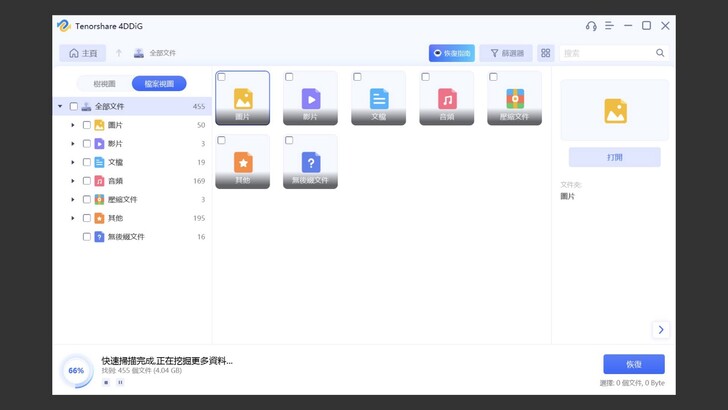Image resolution: width=728 pixels, height=410 pixels.
Task: Click the headset support icon
Action: pyautogui.click(x=591, y=26)
